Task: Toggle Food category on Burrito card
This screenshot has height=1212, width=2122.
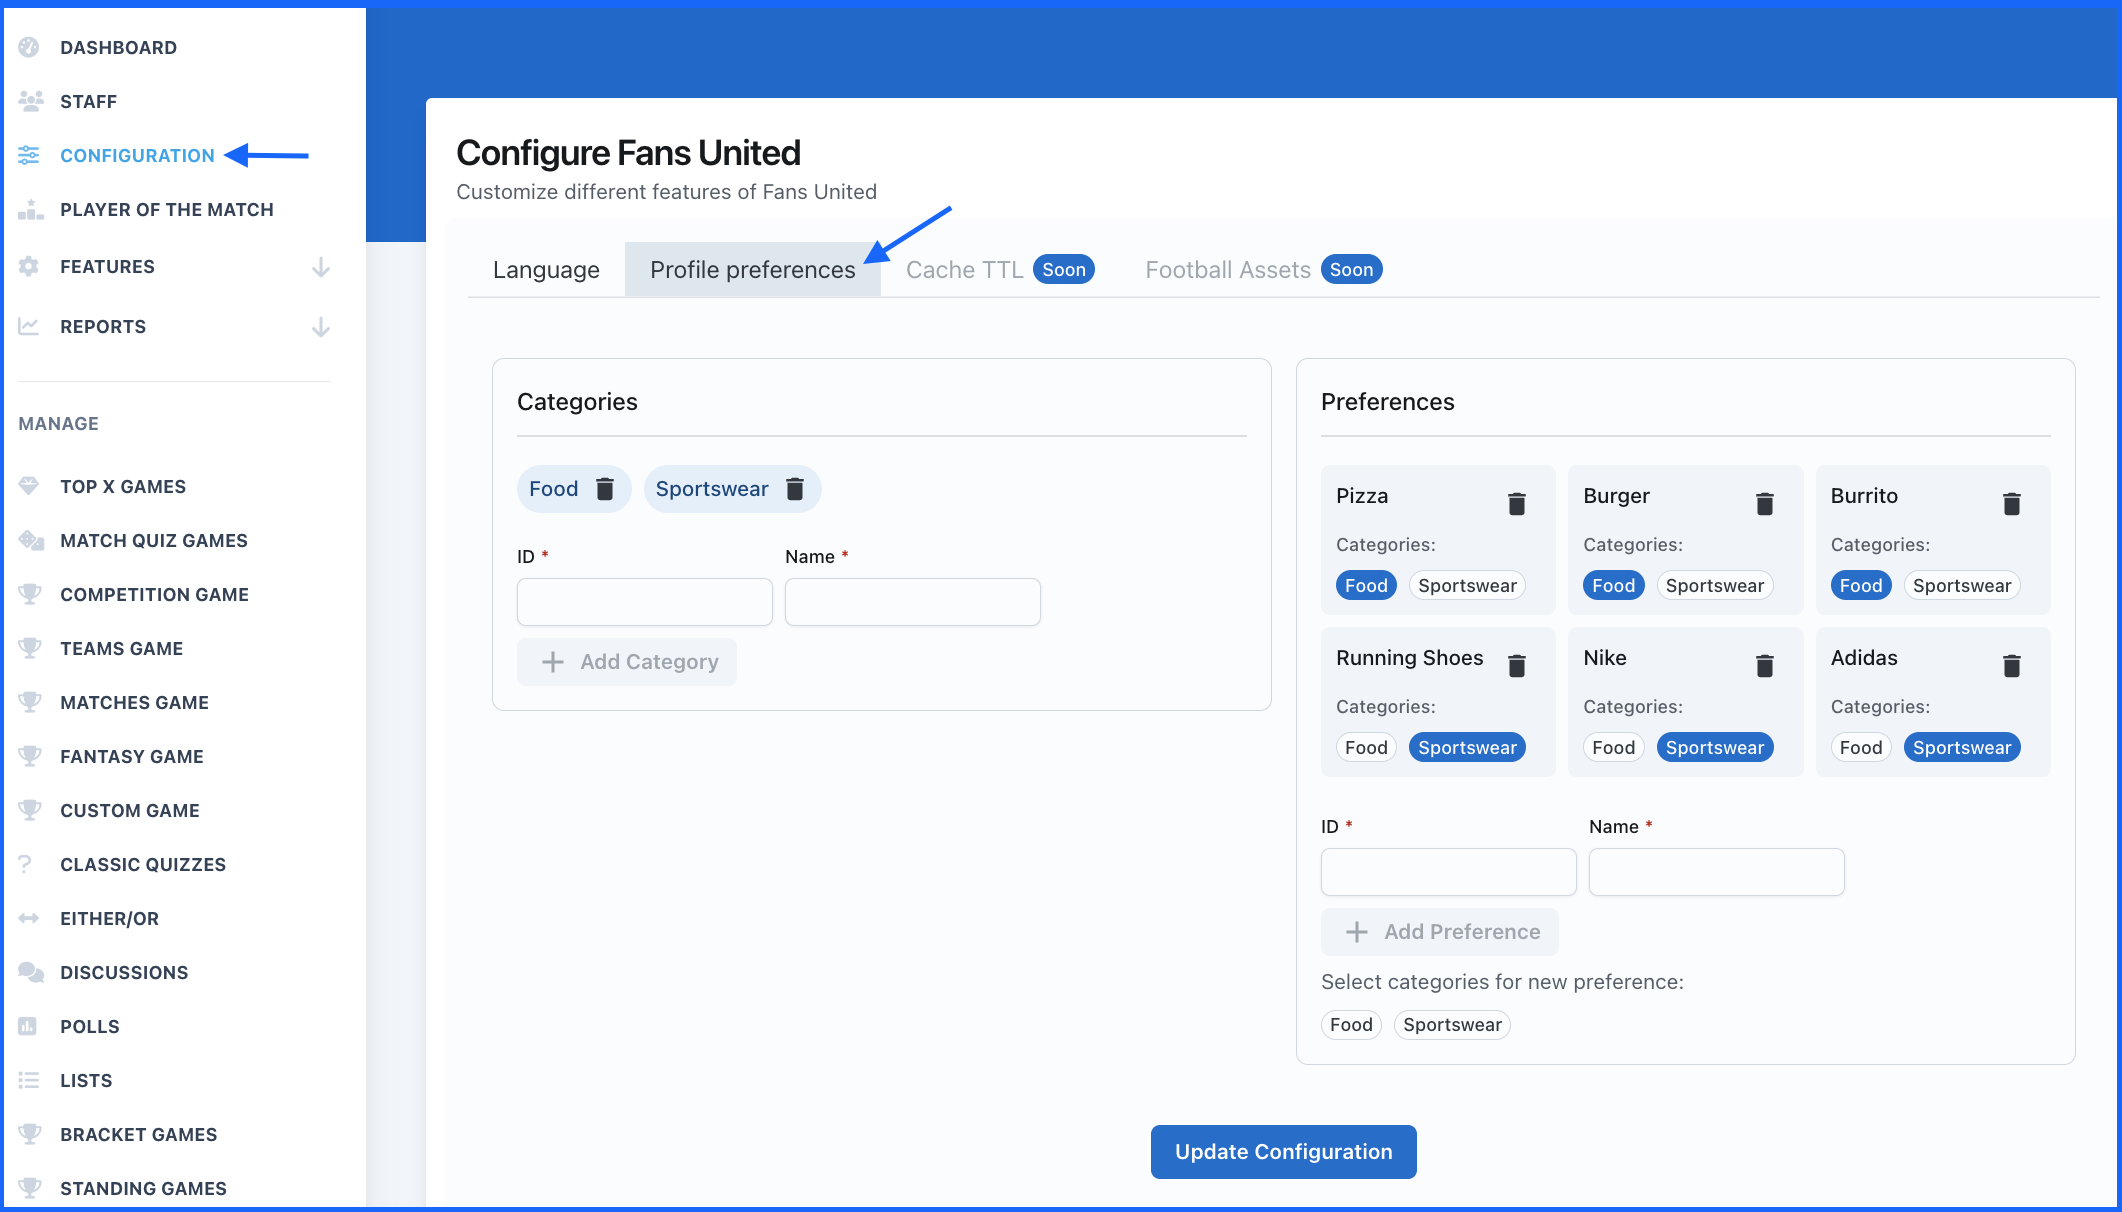Action: (x=1861, y=585)
